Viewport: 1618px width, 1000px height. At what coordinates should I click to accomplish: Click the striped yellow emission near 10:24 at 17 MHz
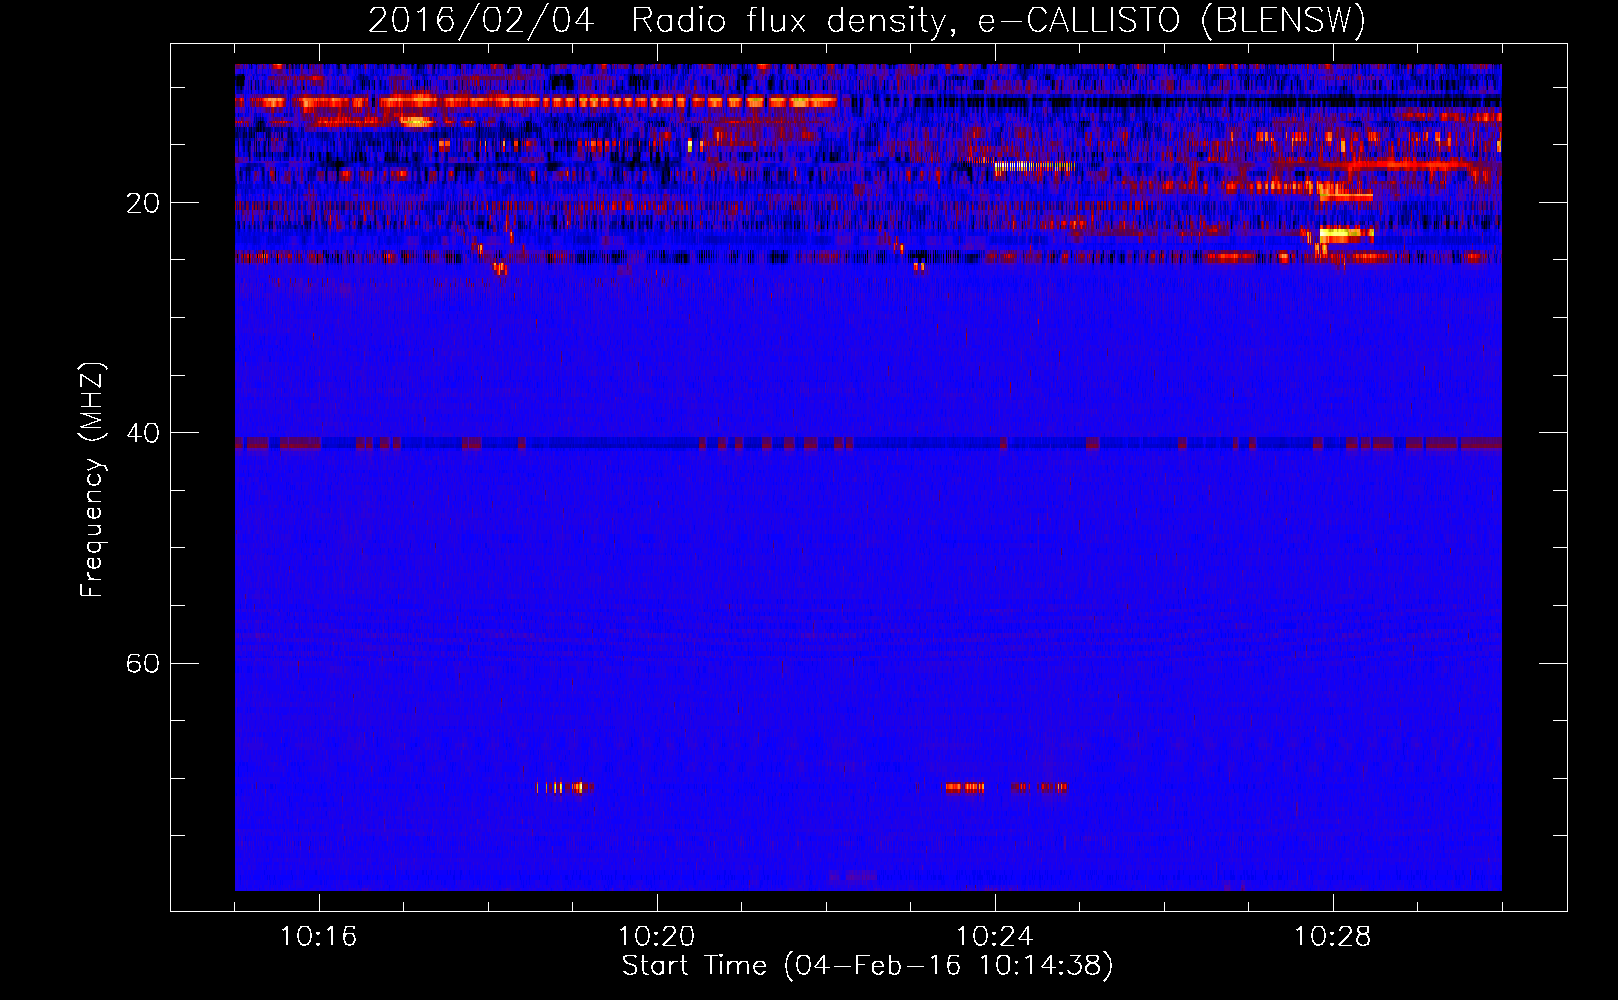(1034, 167)
